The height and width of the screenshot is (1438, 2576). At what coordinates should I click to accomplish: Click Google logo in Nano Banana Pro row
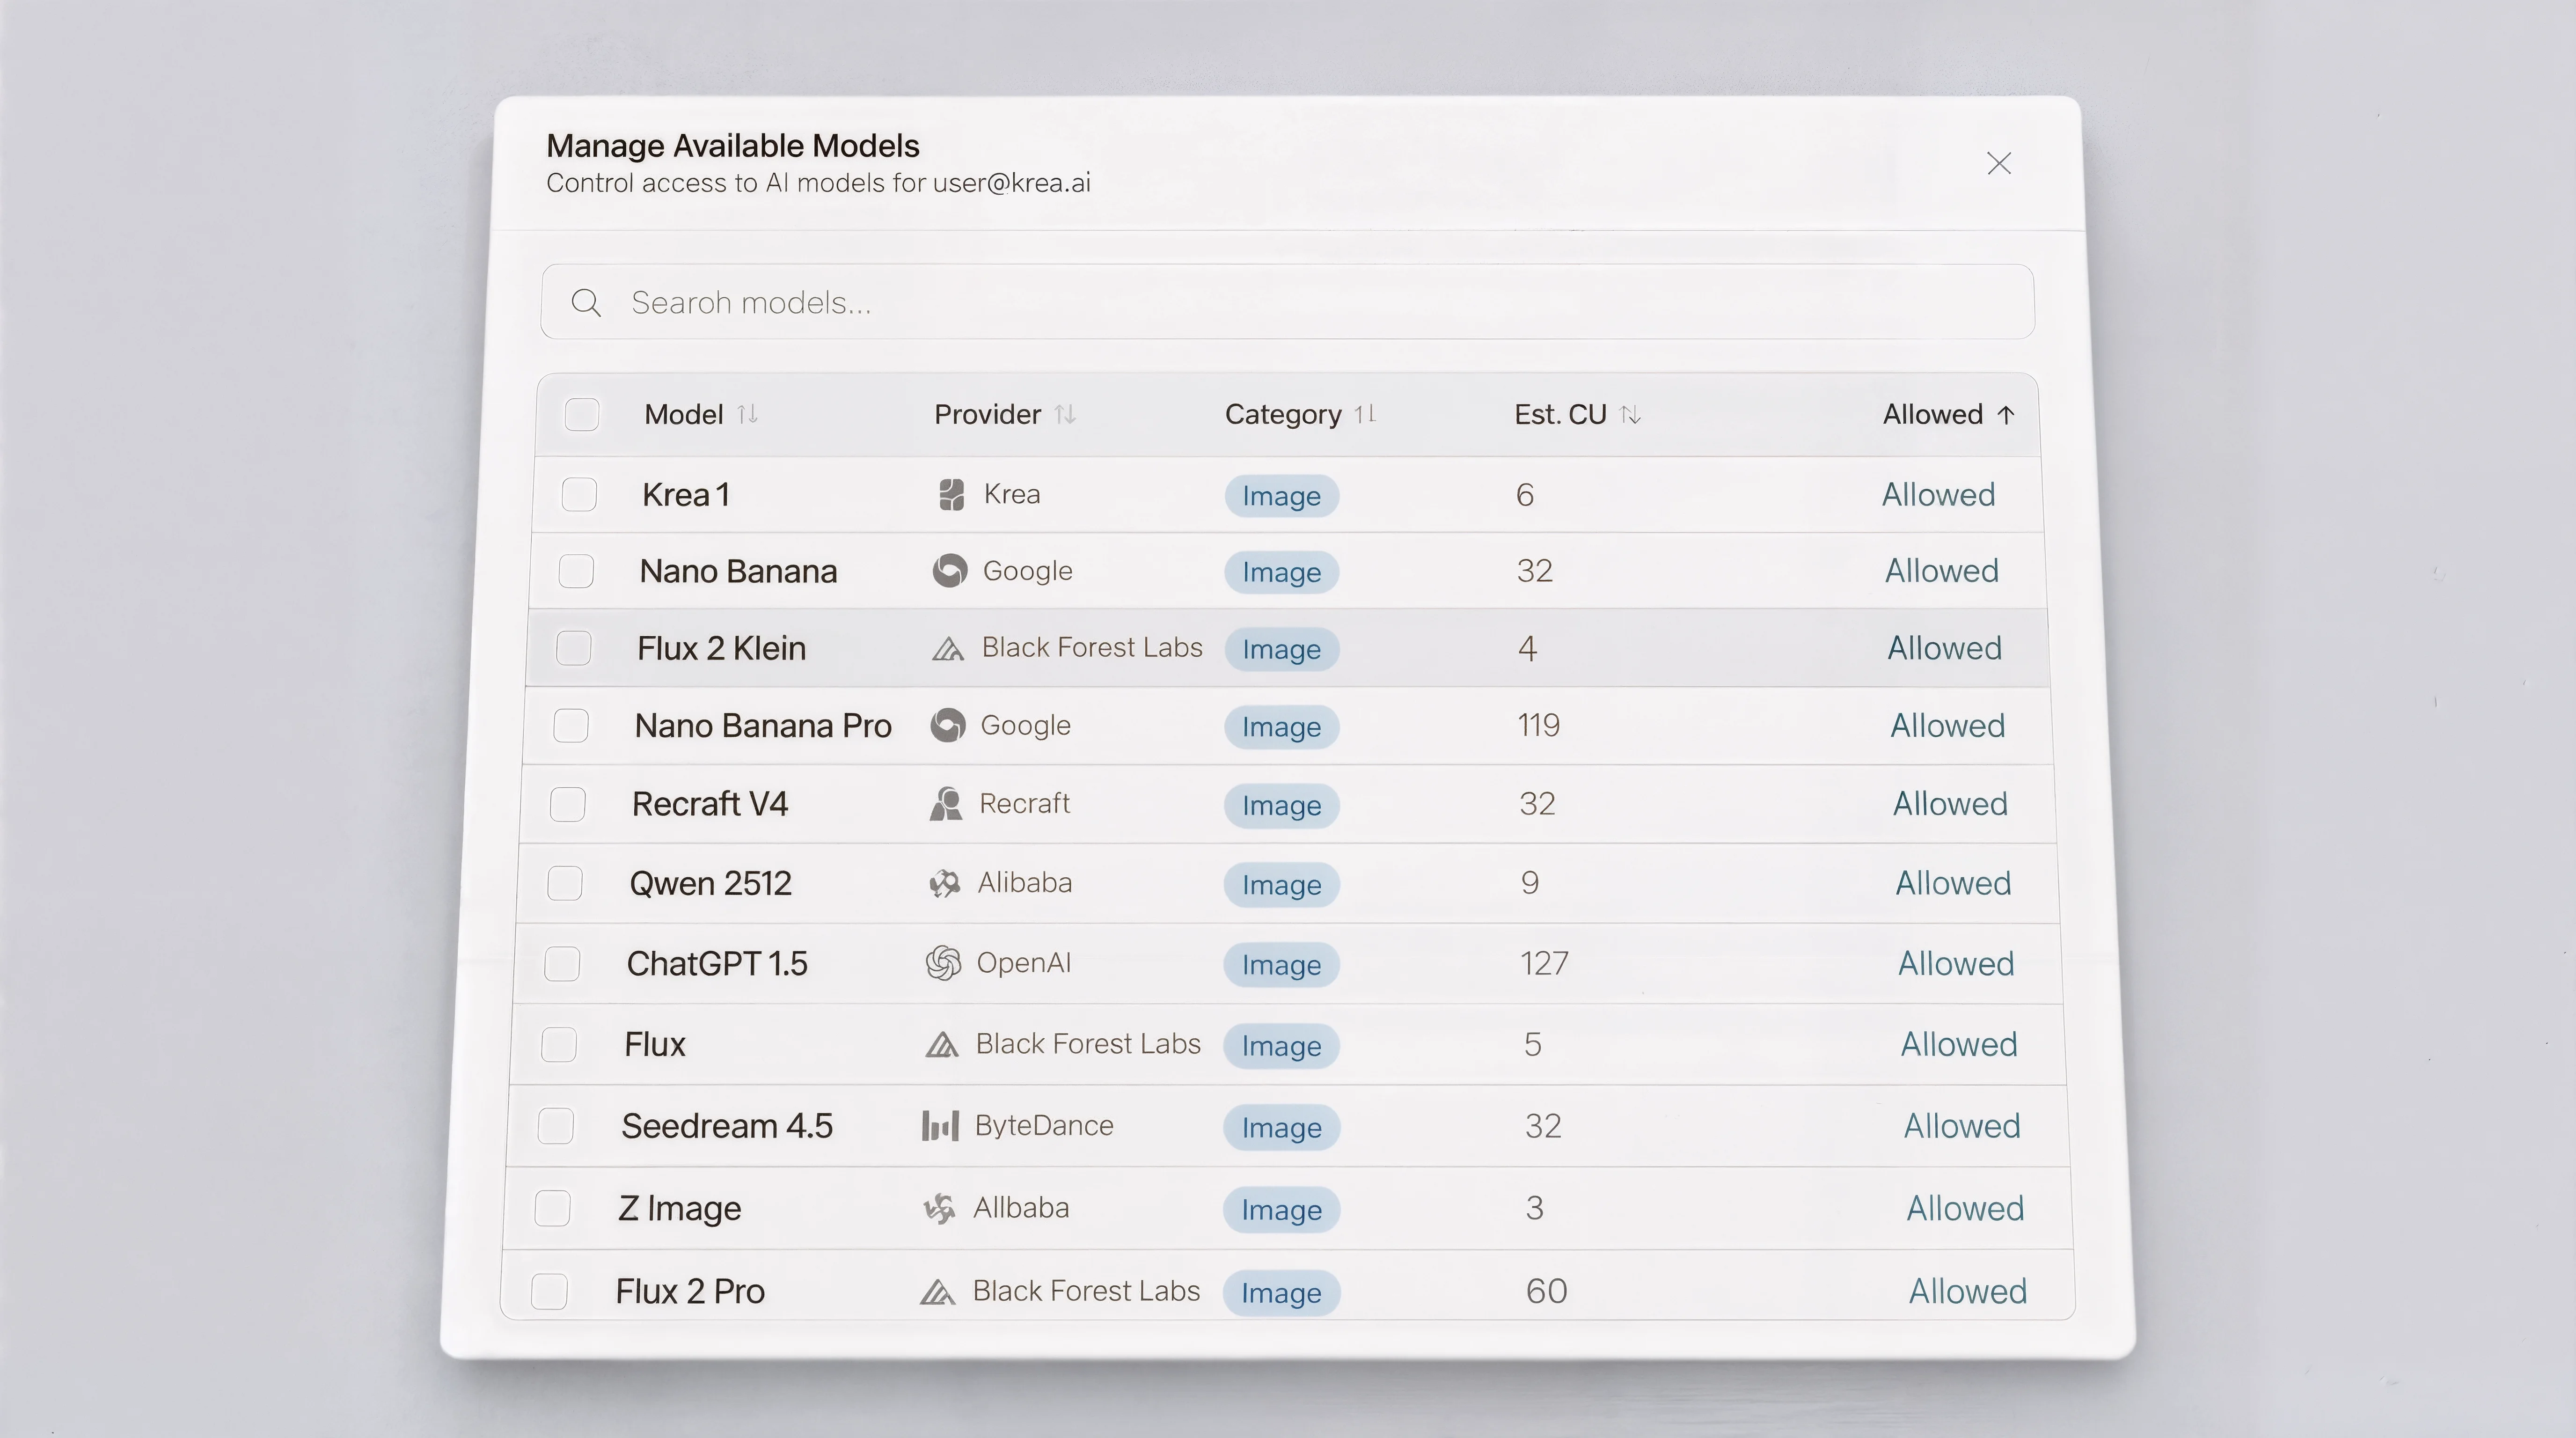coord(948,725)
